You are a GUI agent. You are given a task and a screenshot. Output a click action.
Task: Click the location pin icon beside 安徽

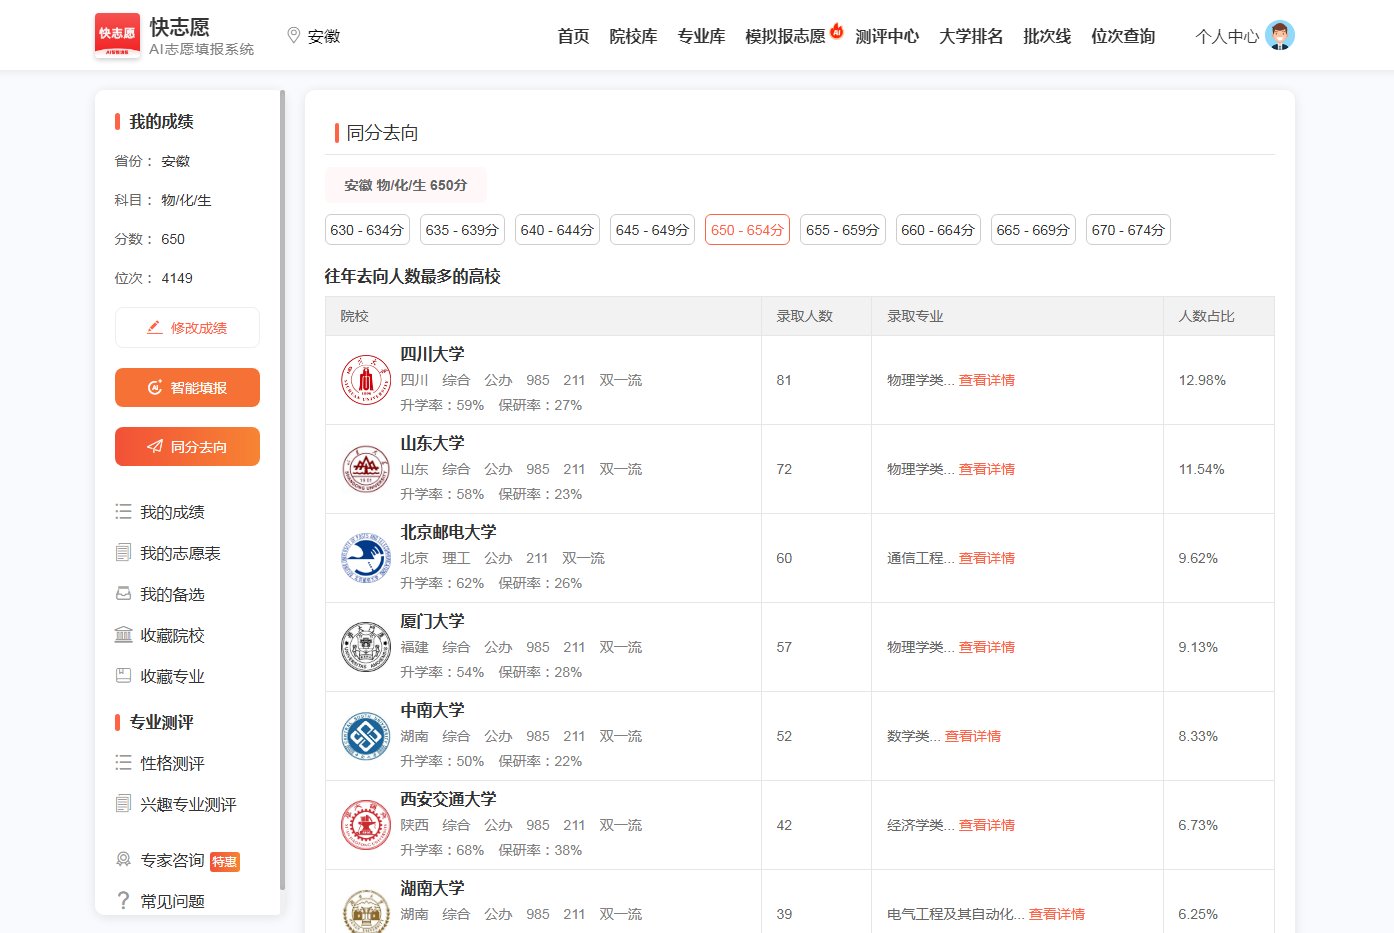(x=294, y=35)
